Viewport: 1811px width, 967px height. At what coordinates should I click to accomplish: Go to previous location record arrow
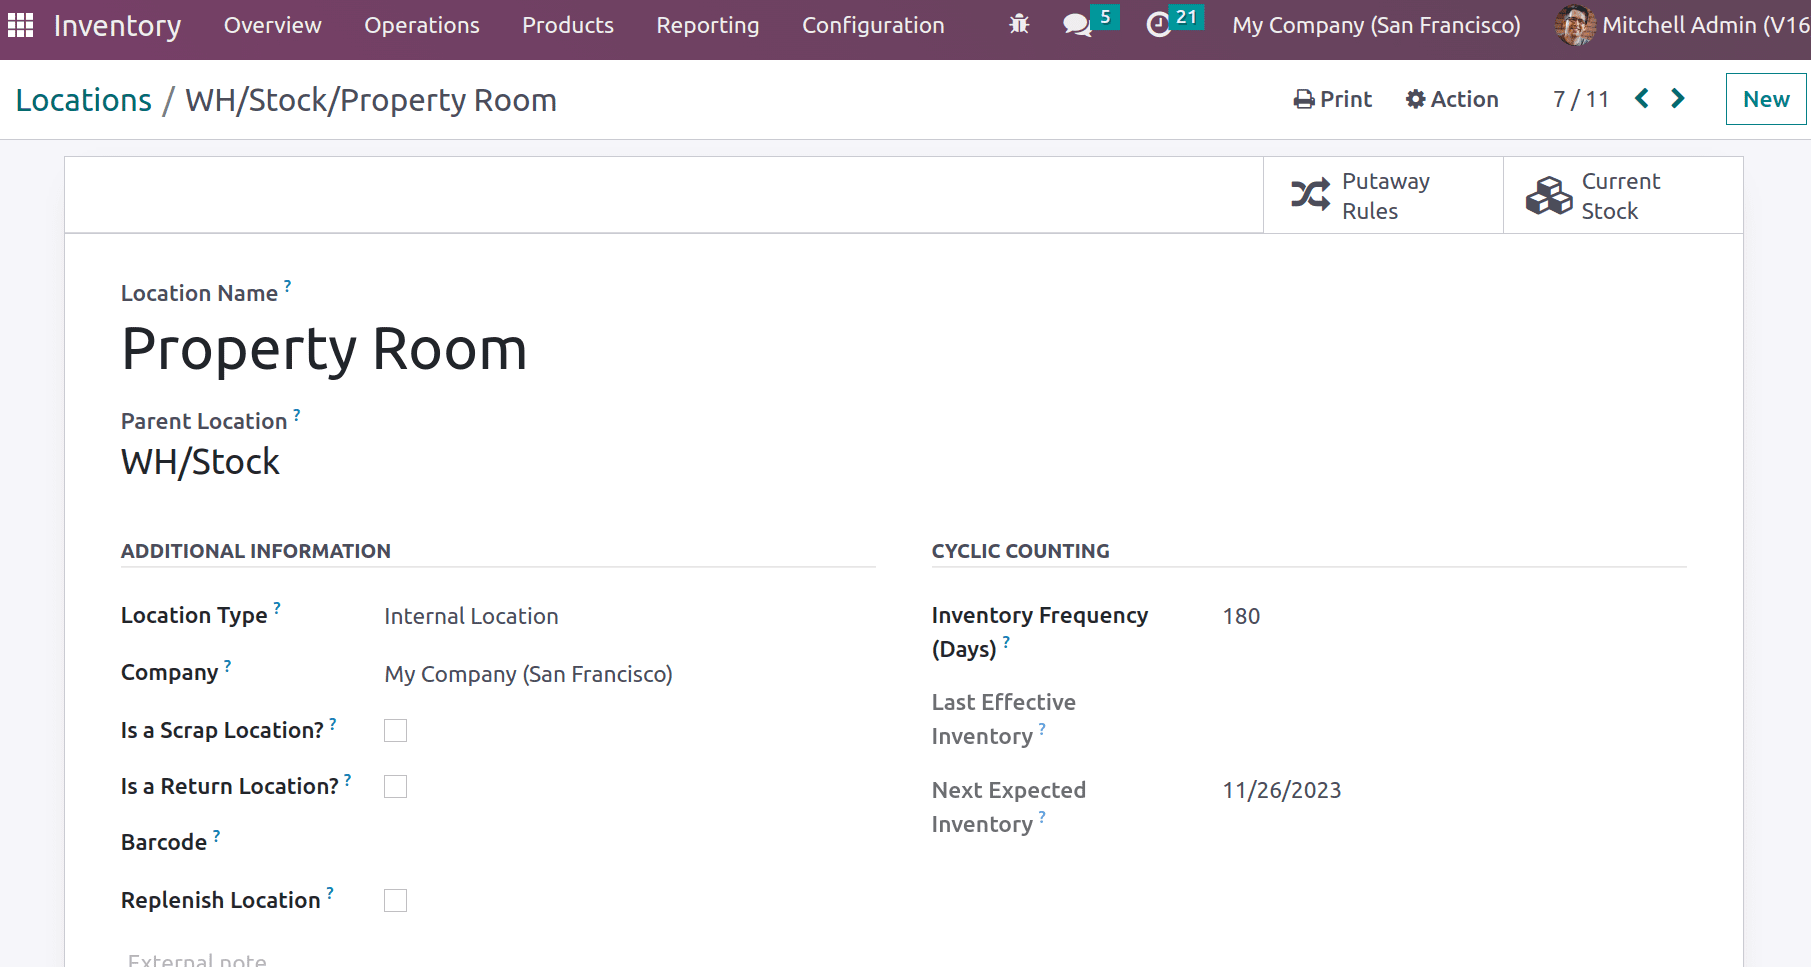(x=1642, y=99)
